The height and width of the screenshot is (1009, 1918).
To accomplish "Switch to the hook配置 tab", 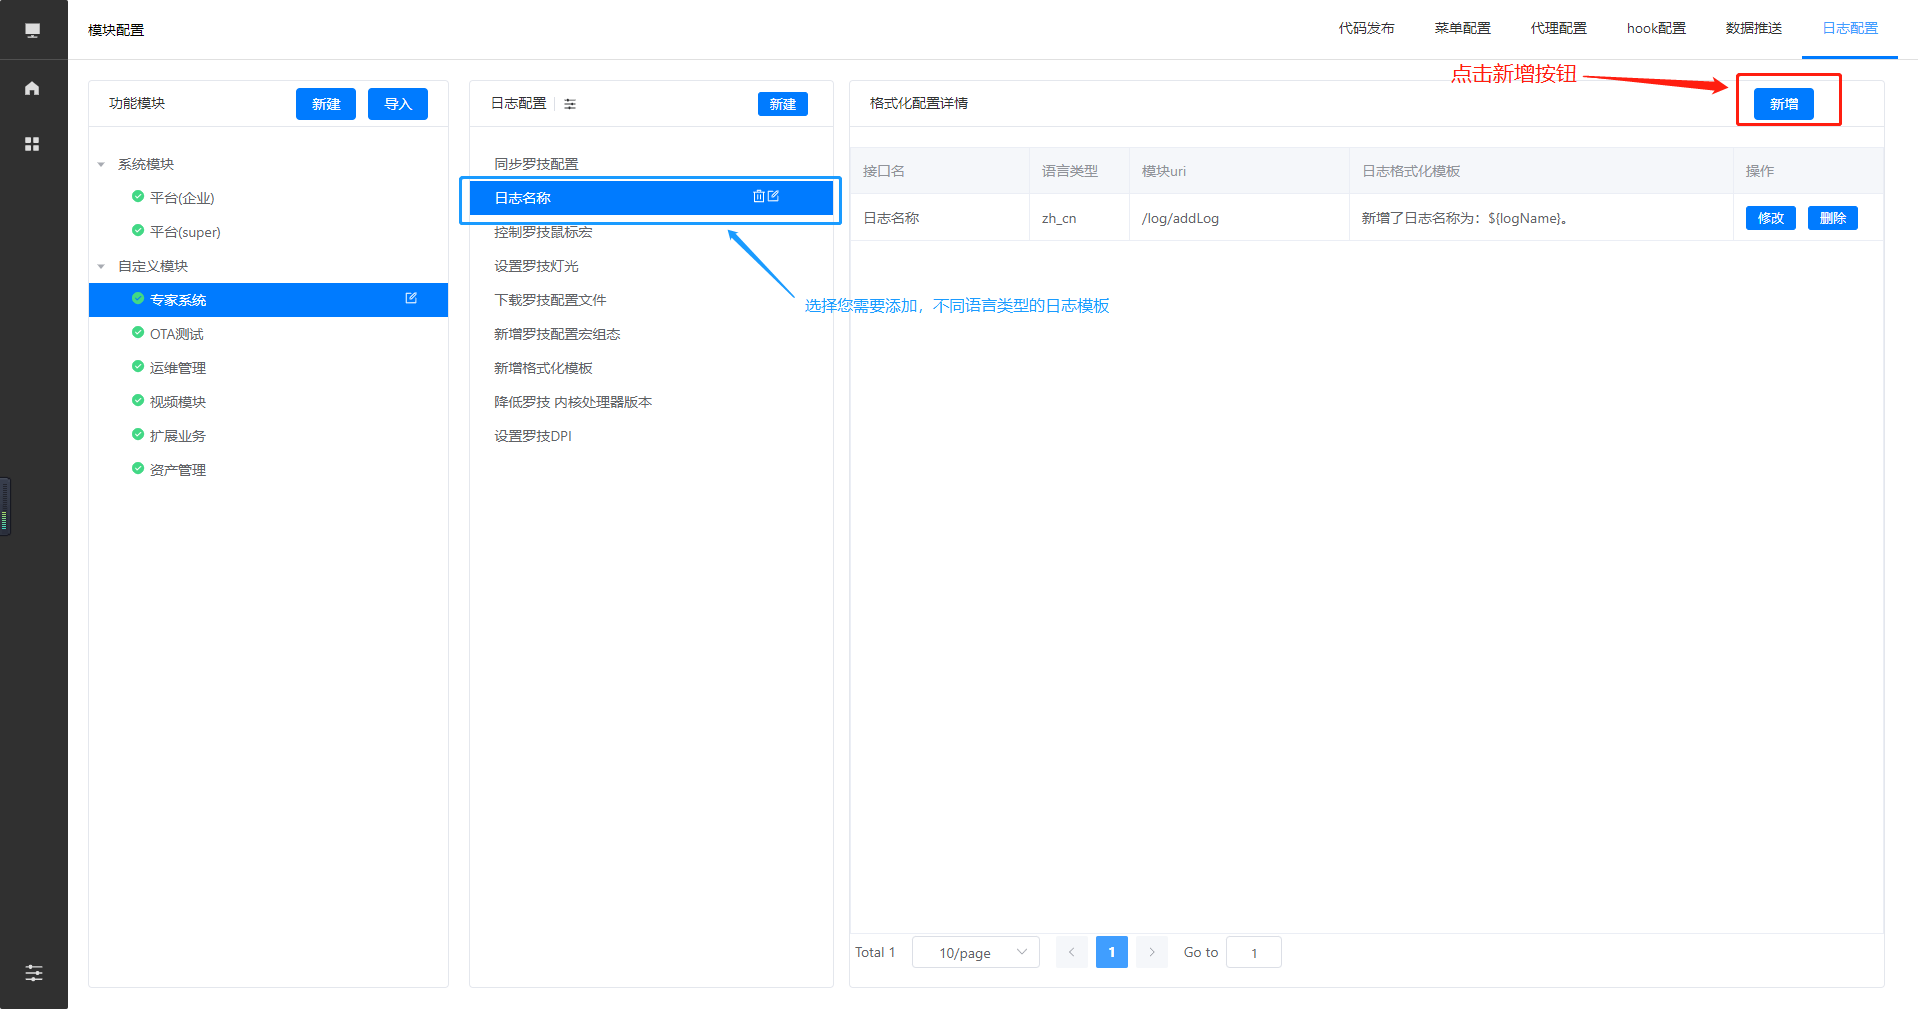I will pyautogui.click(x=1656, y=28).
